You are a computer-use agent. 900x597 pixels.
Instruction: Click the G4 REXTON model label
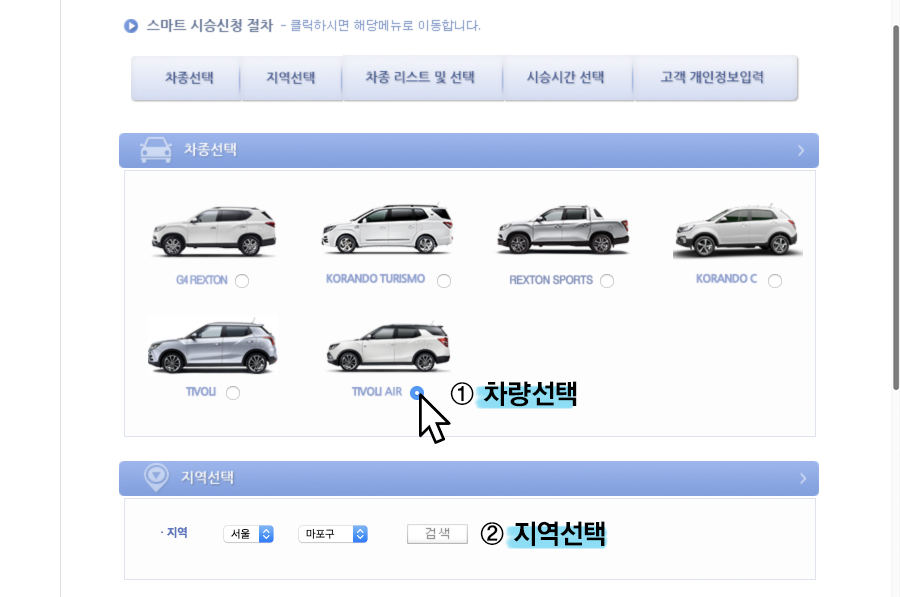(x=201, y=280)
